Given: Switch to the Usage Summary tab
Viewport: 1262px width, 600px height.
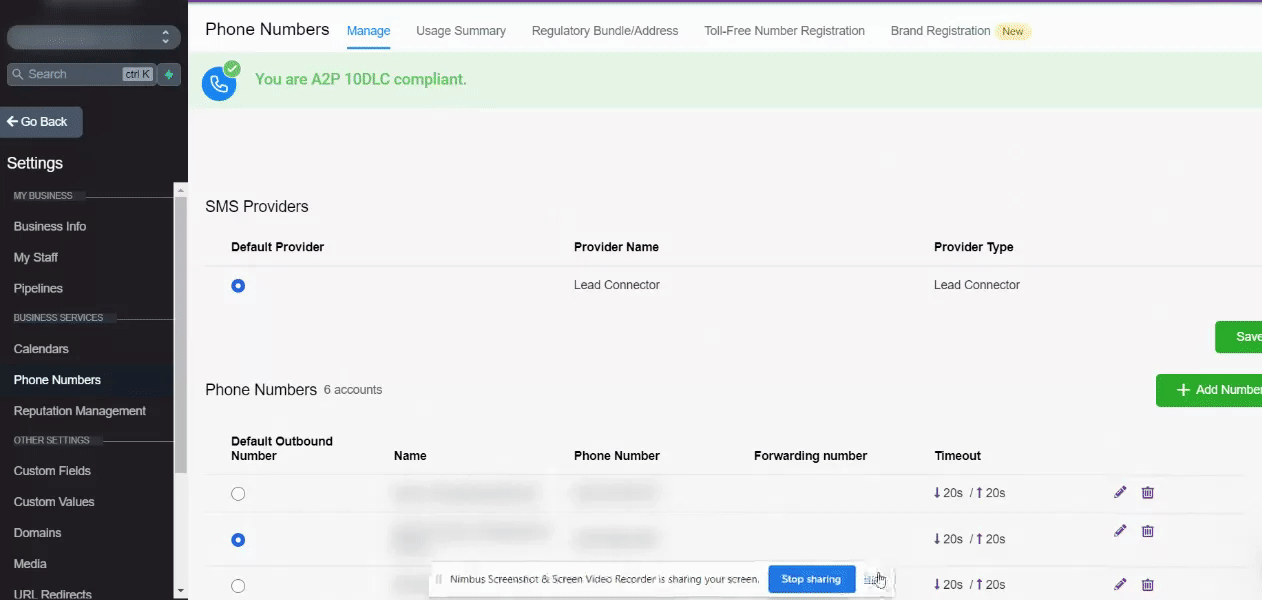Looking at the screenshot, I should 461,31.
